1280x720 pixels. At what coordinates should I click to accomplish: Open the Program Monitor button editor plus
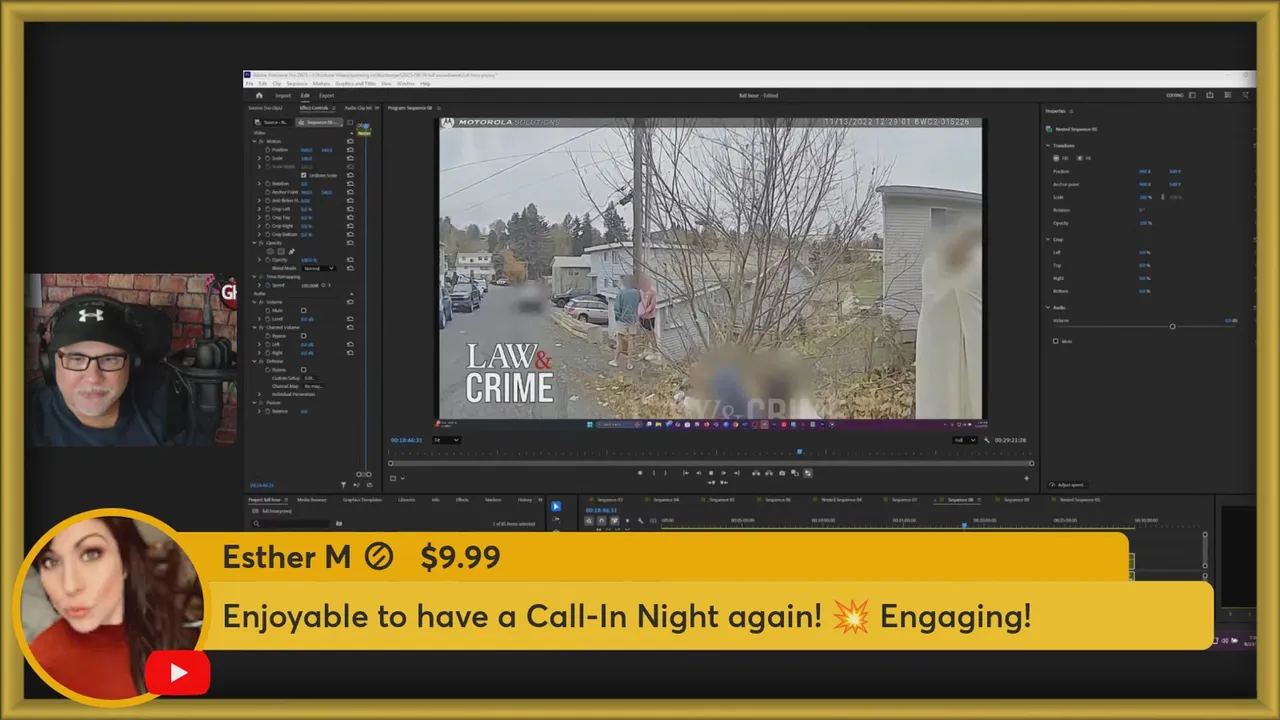[1027, 478]
